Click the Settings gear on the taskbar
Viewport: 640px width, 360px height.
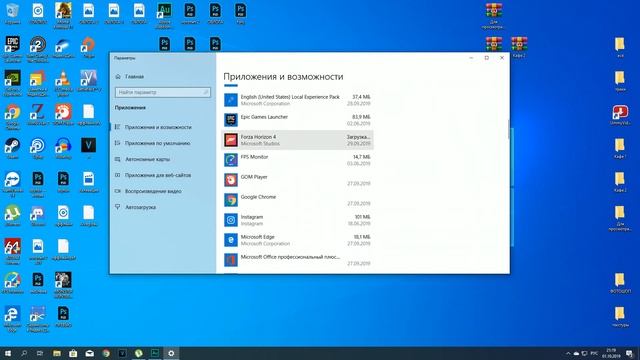[171, 353]
